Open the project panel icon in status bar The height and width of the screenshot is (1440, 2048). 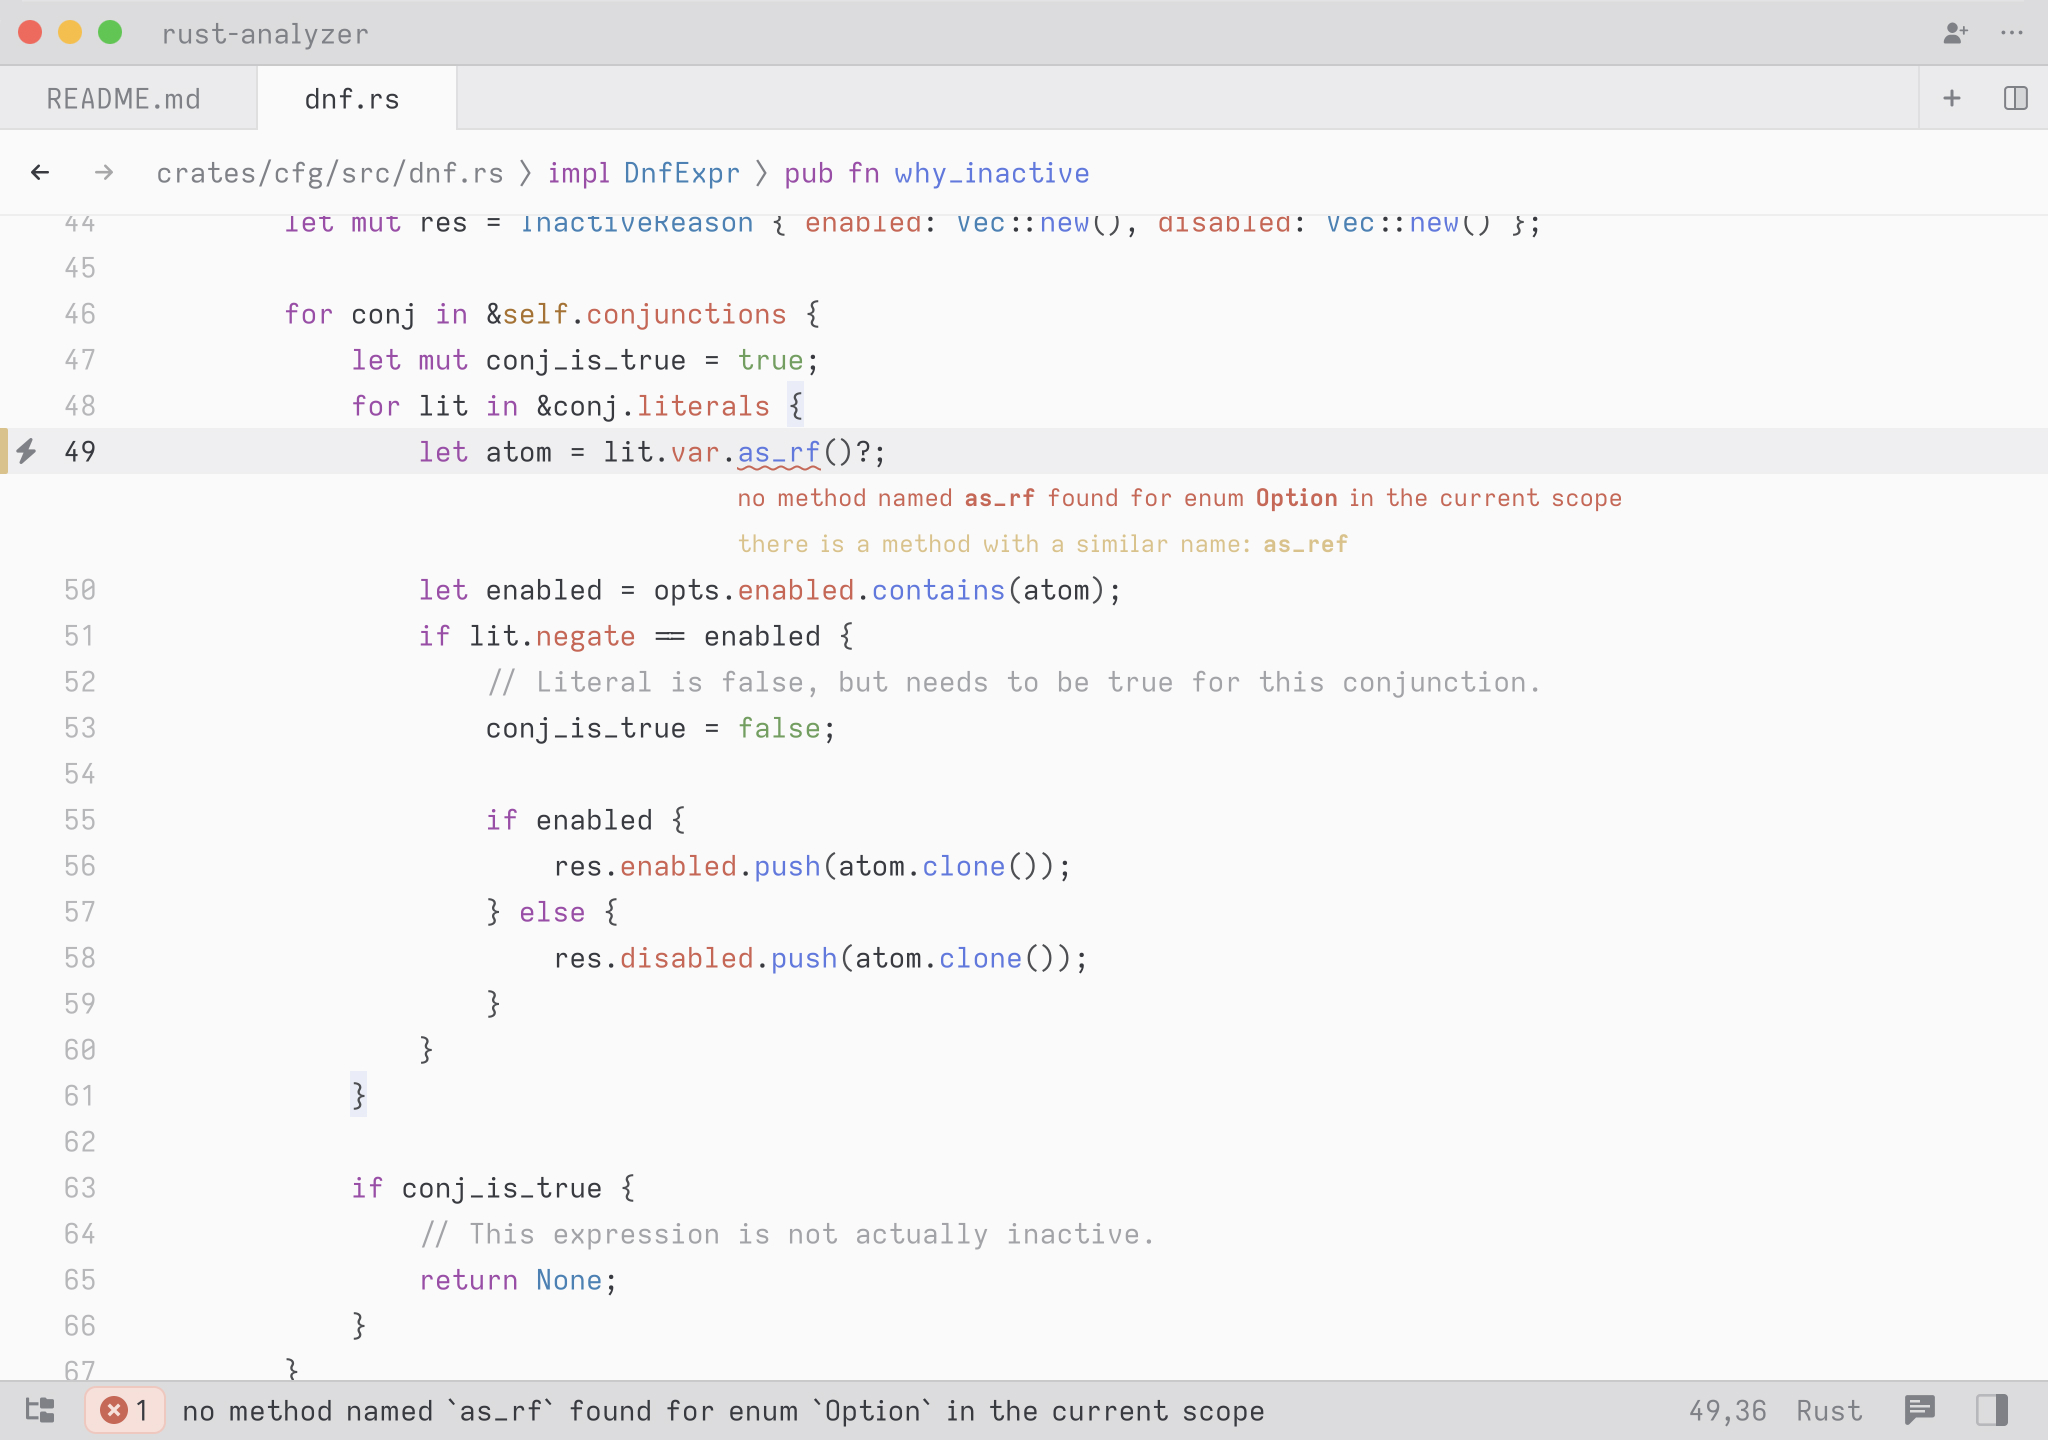[40, 1410]
